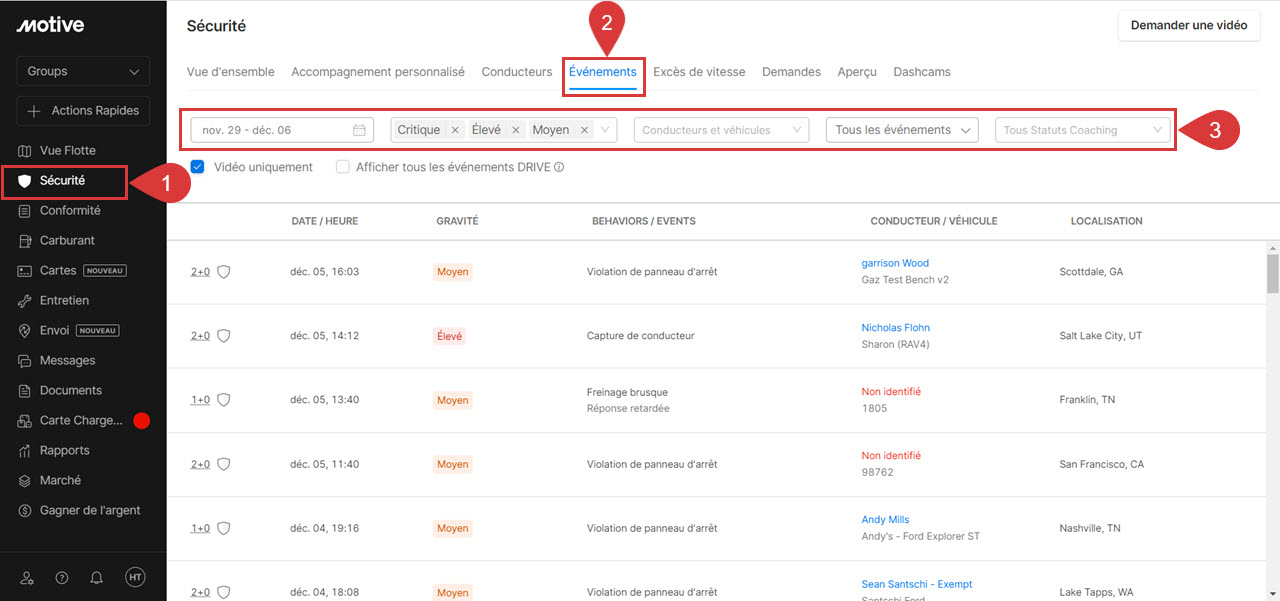The width and height of the screenshot is (1280, 601).
Task: Open the Messages chat icon
Action: pyautogui.click(x=25, y=361)
